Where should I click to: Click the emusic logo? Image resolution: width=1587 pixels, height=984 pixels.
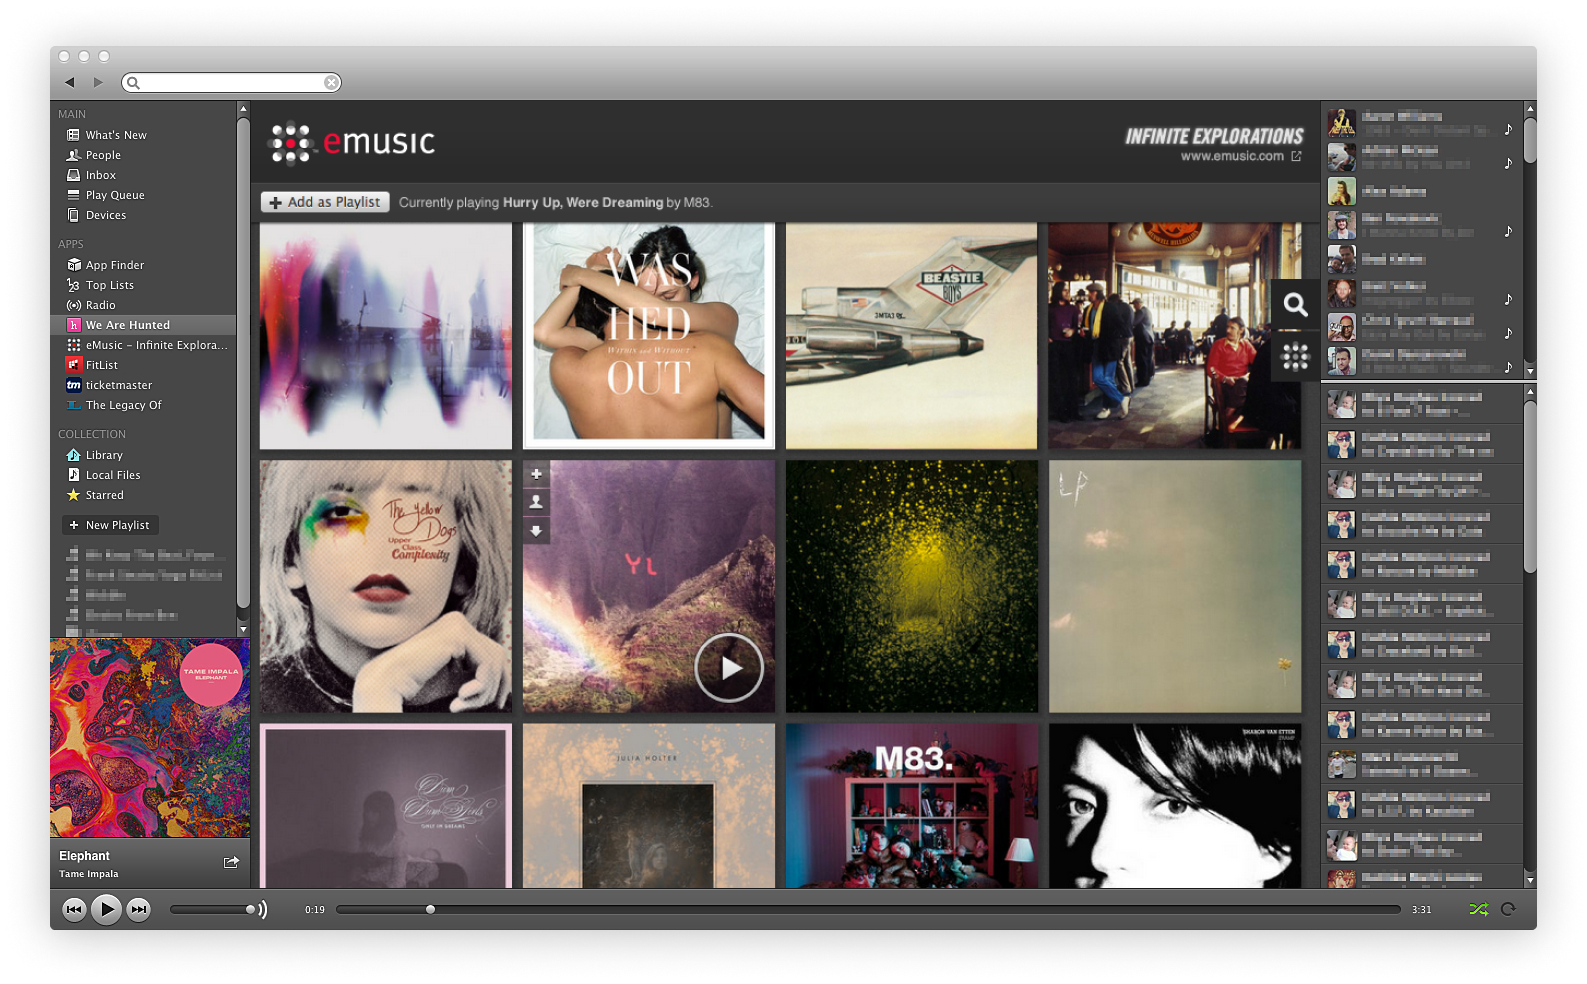click(x=352, y=142)
